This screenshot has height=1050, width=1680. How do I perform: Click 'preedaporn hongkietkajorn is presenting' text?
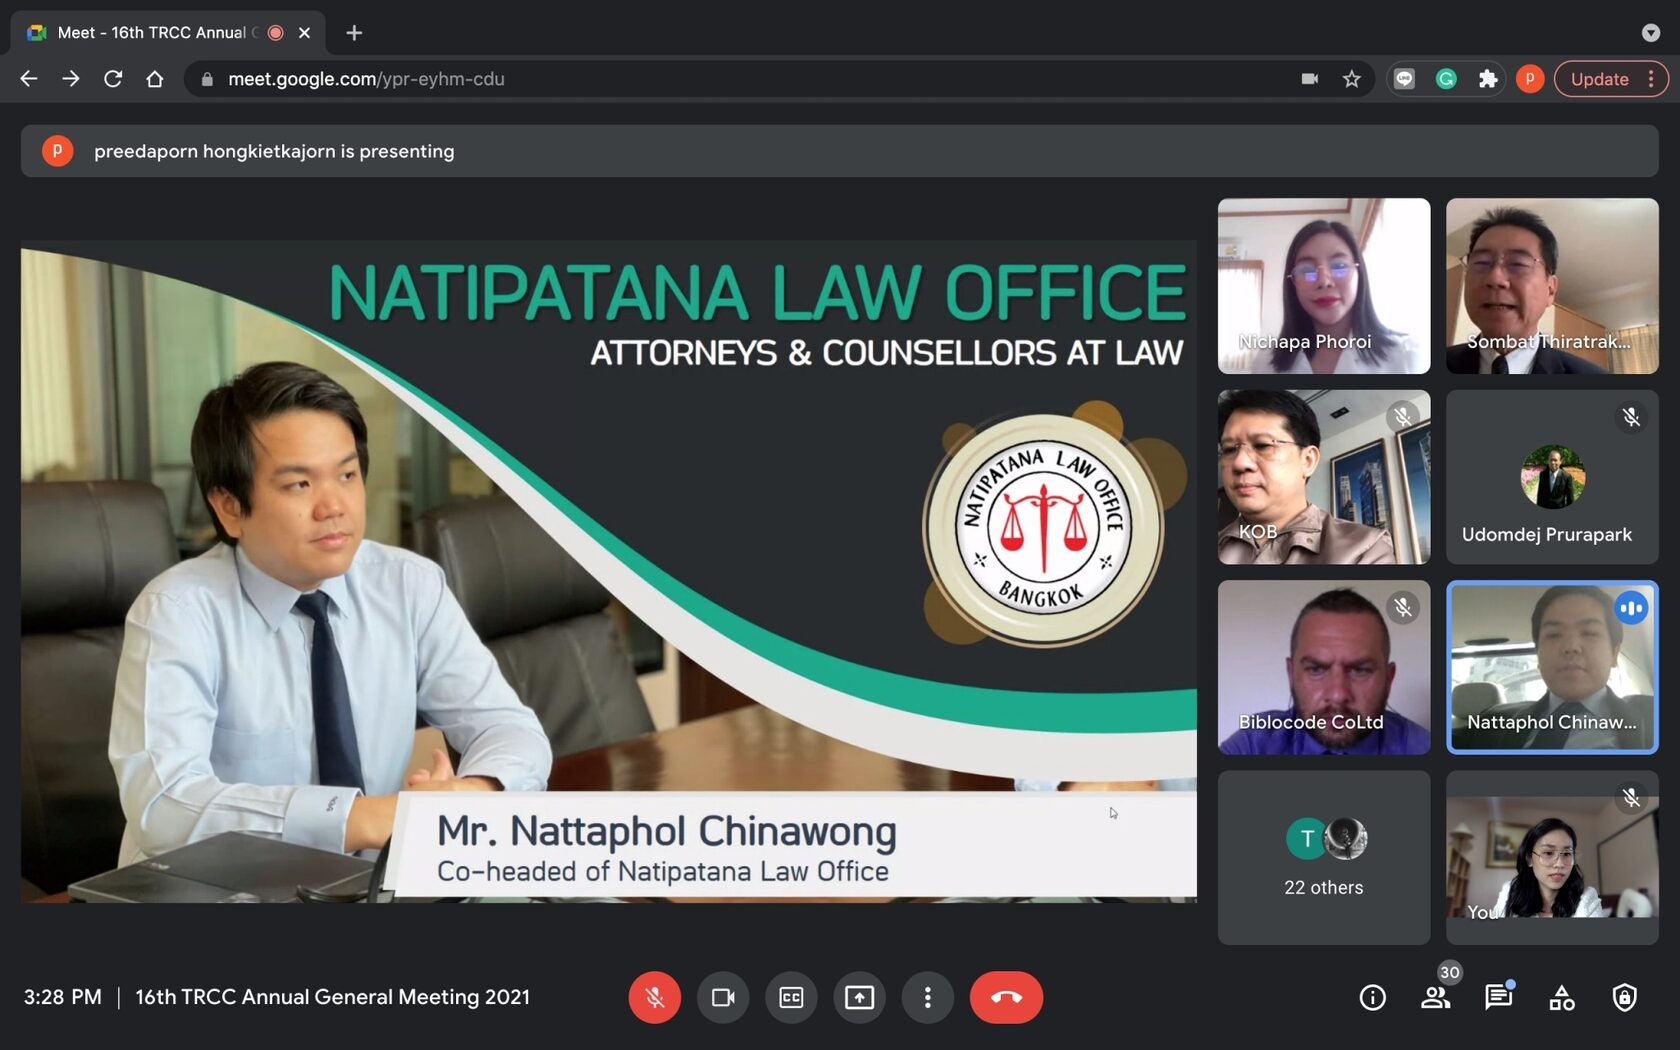click(x=274, y=151)
